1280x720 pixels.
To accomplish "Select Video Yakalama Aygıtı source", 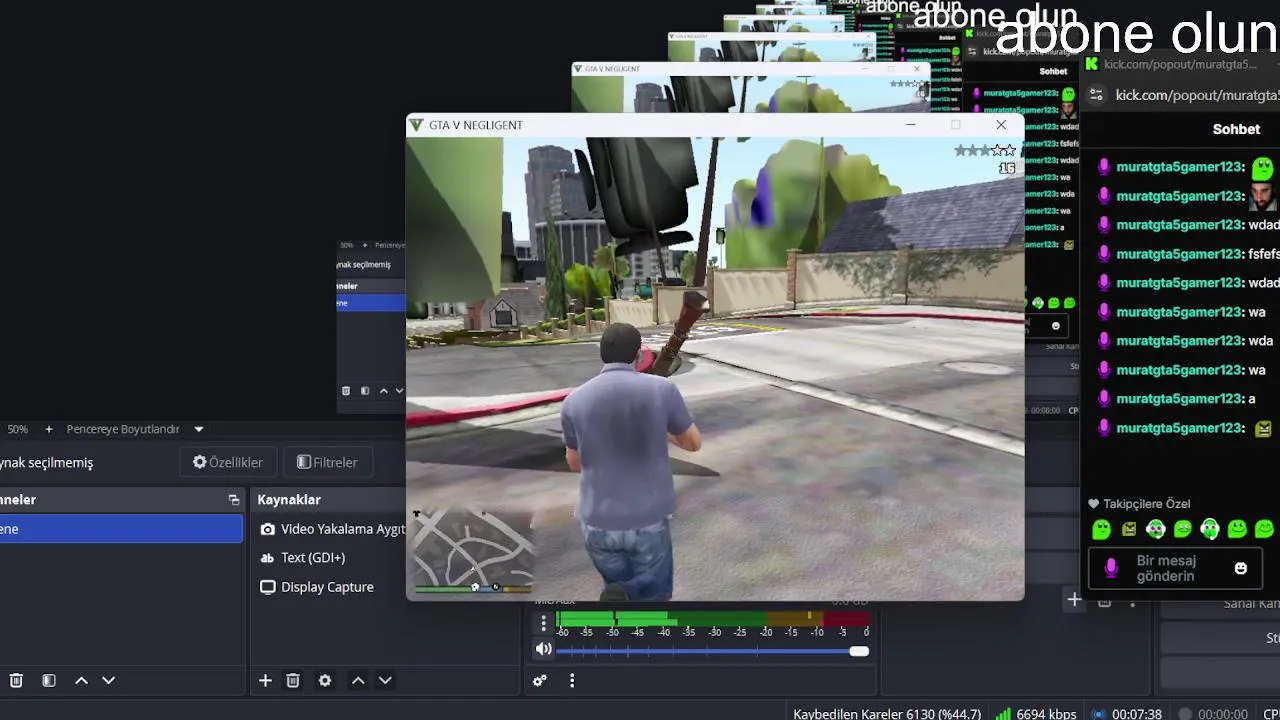I will (x=331, y=529).
